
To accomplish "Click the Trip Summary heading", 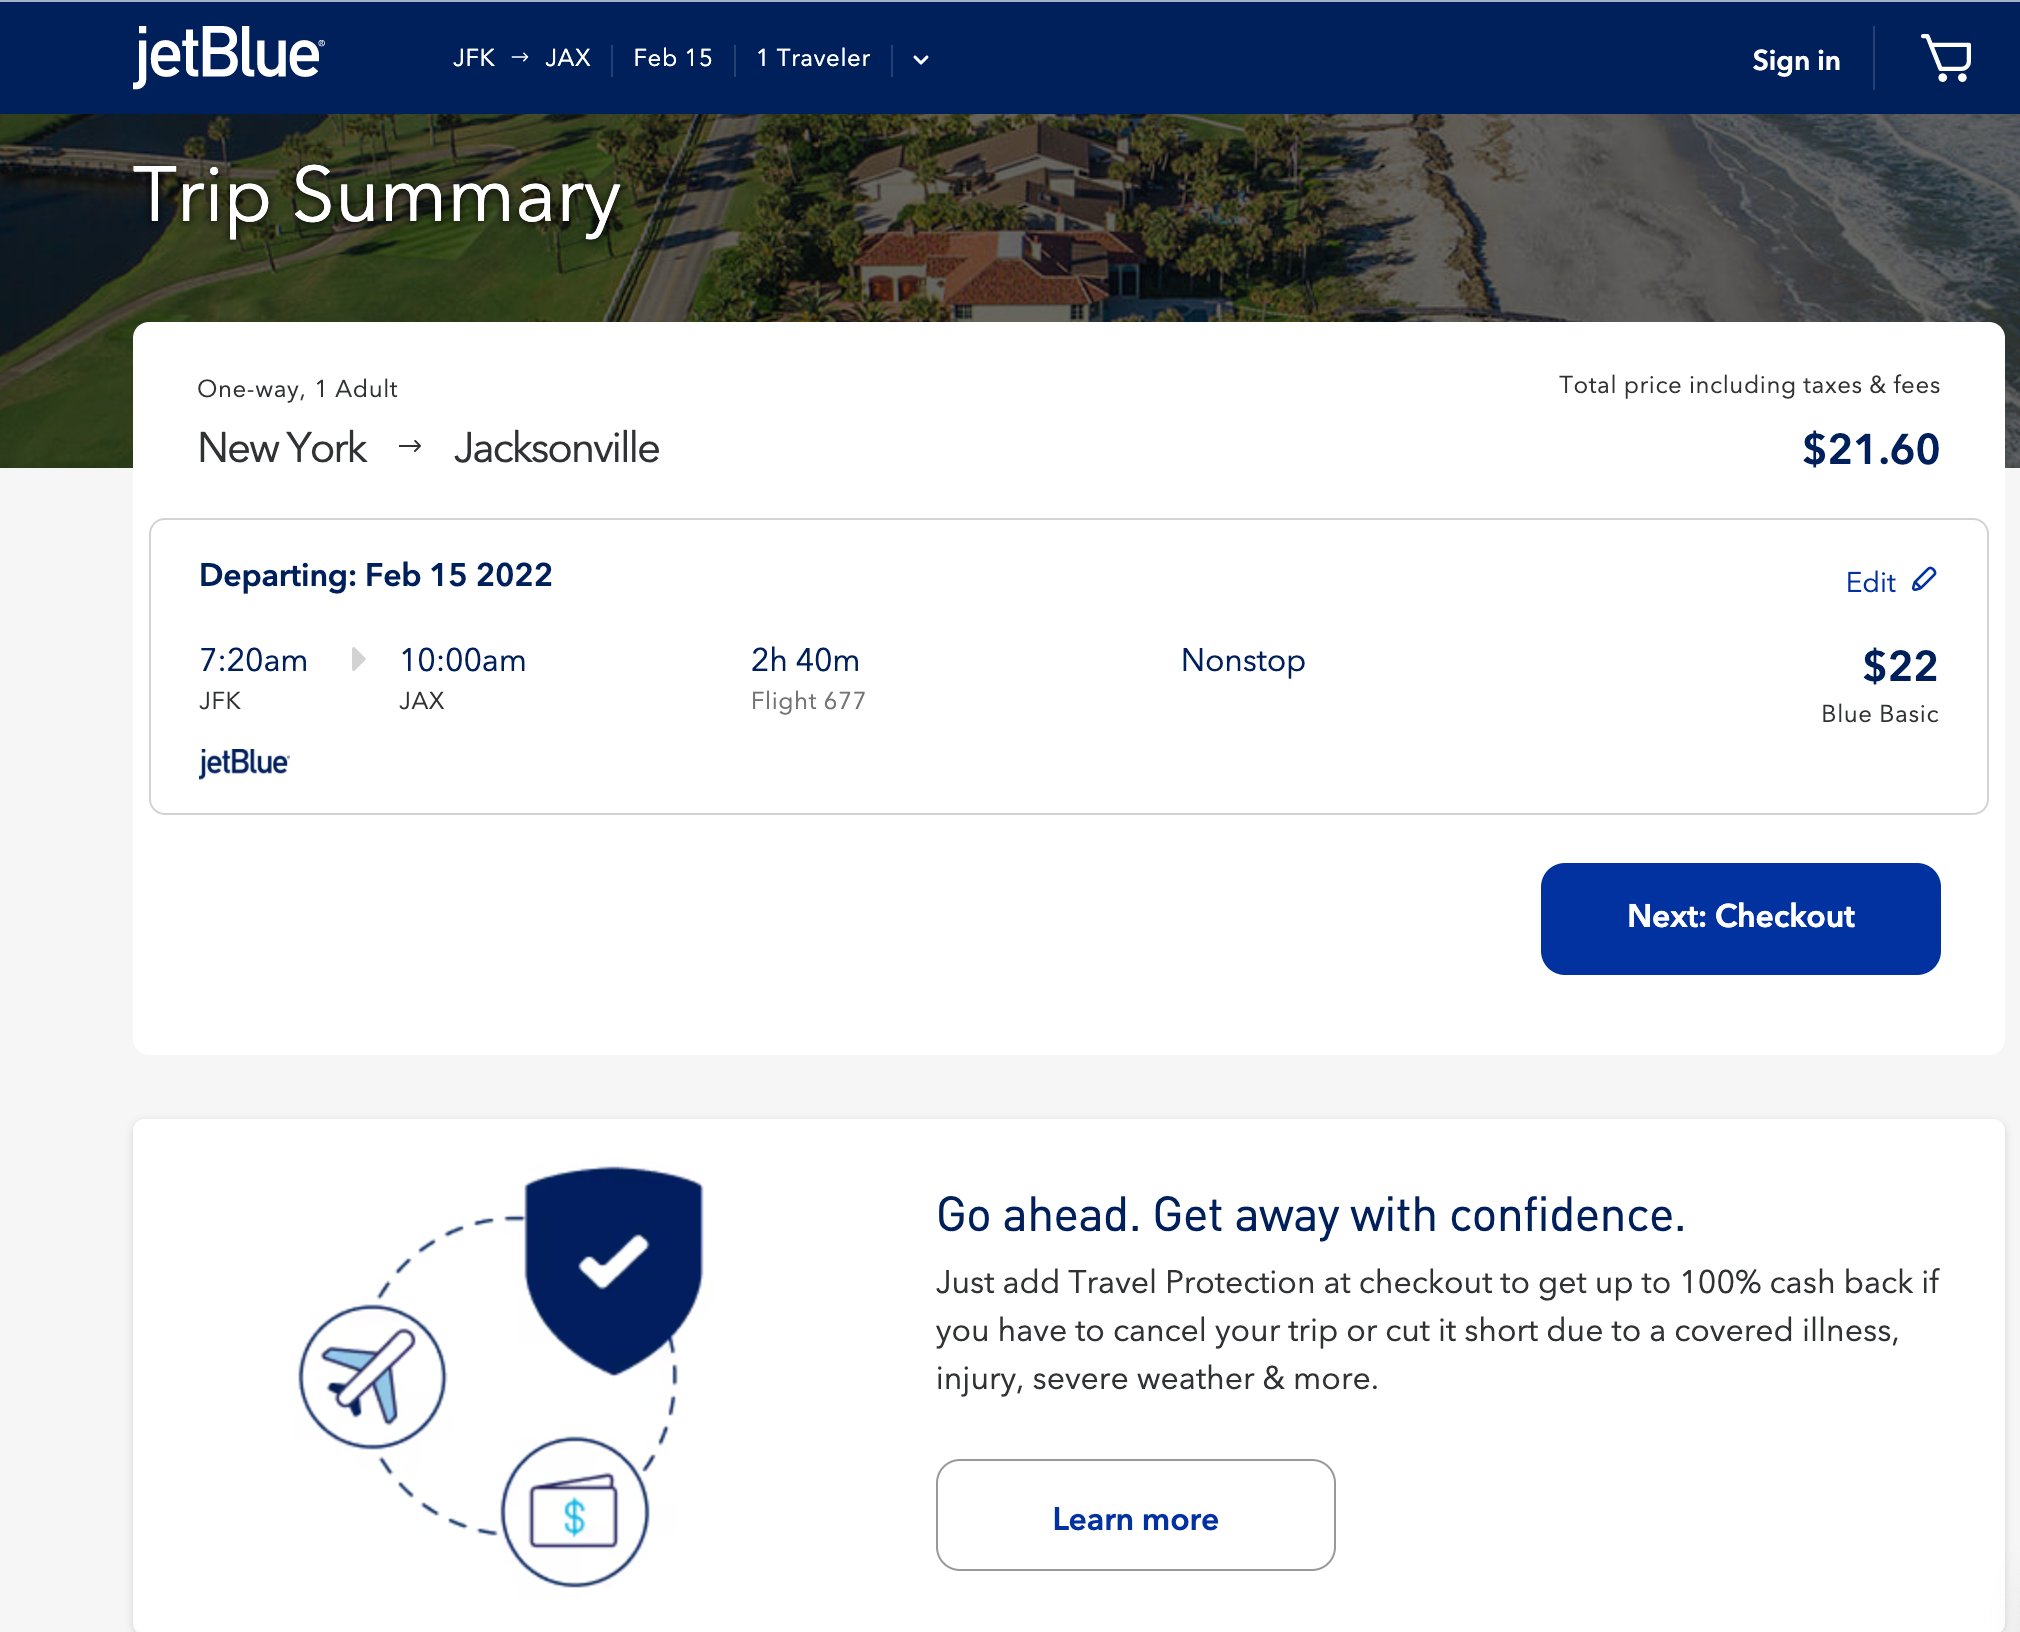I will 378,197.
